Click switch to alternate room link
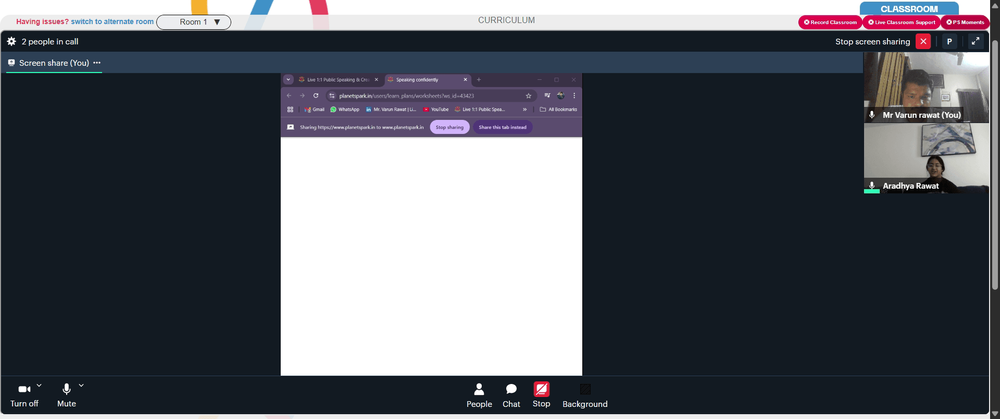This screenshot has width=1000, height=419. click(112, 22)
